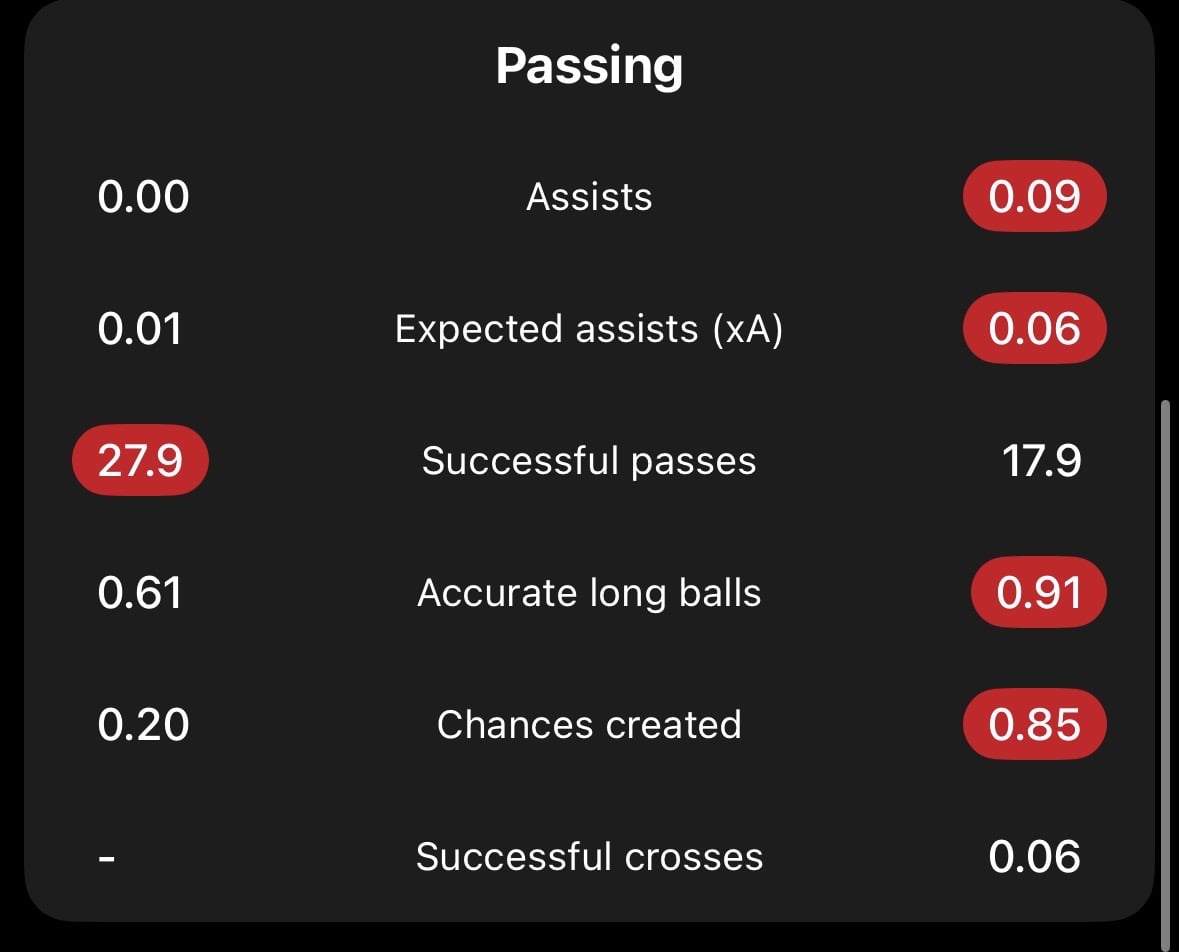Select the Accurate long balls label
Screen dimensions: 1179x952
point(589,593)
